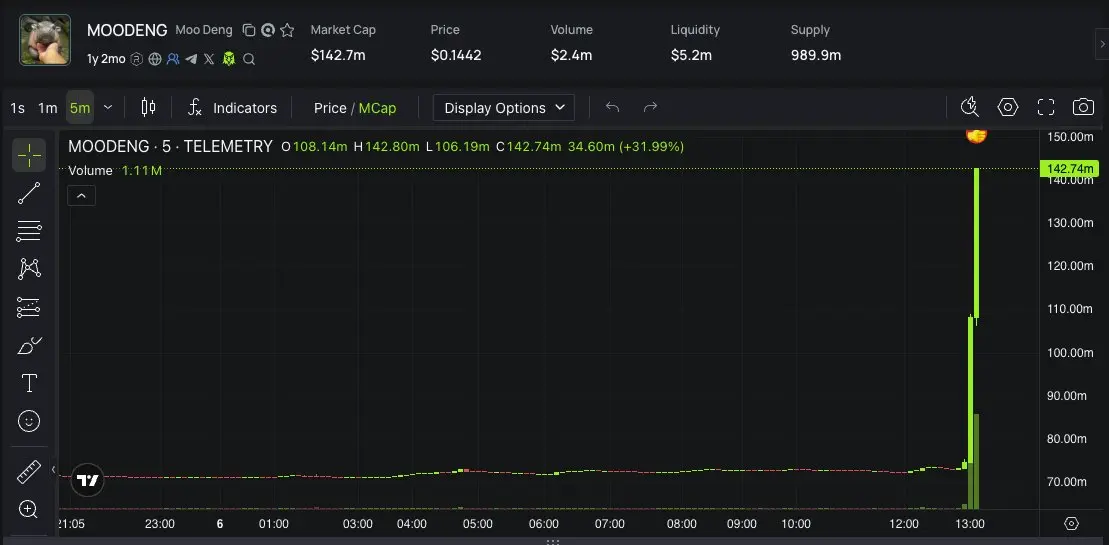The image size is (1109, 545).
Task: Select the 5m timeframe
Action: point(80,108)
